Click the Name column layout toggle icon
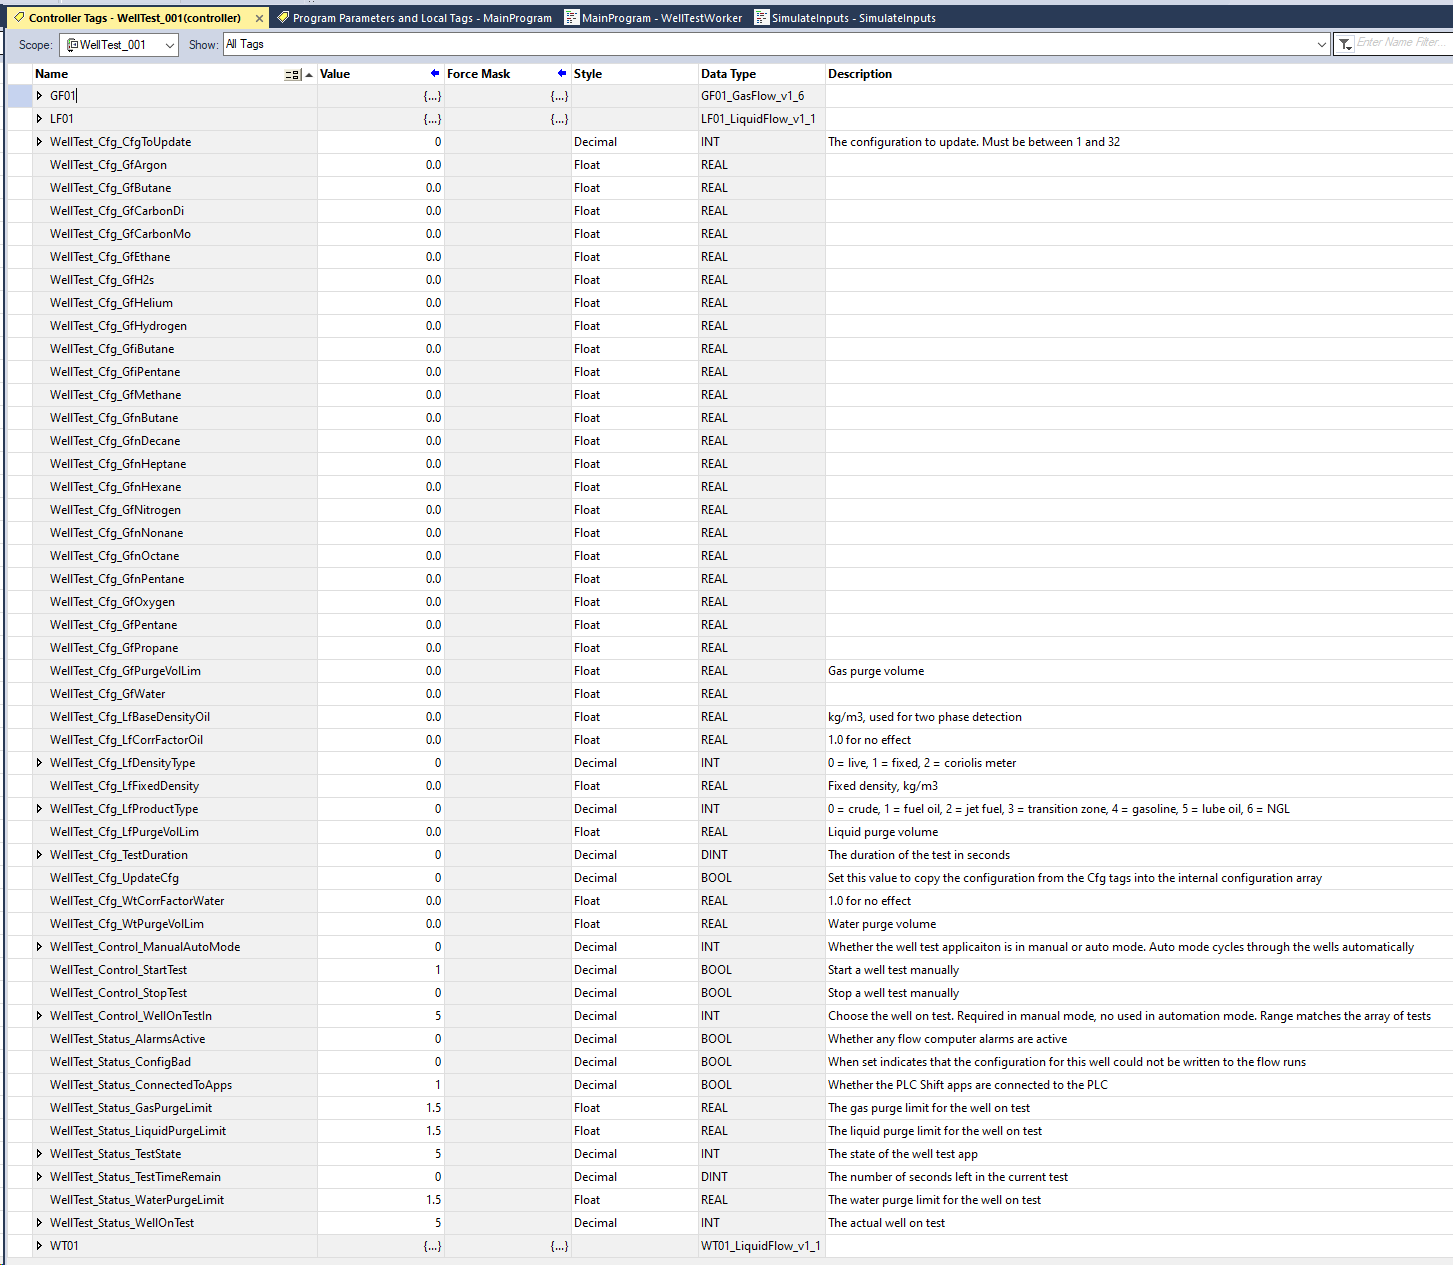This screenshot has height=1265, width=1453. [x=292, y=75]
